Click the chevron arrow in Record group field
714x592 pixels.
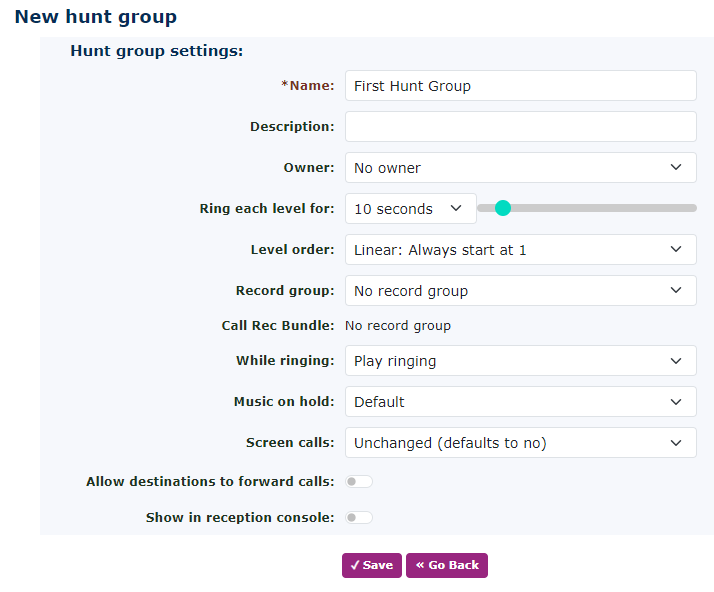coord(677,291)
